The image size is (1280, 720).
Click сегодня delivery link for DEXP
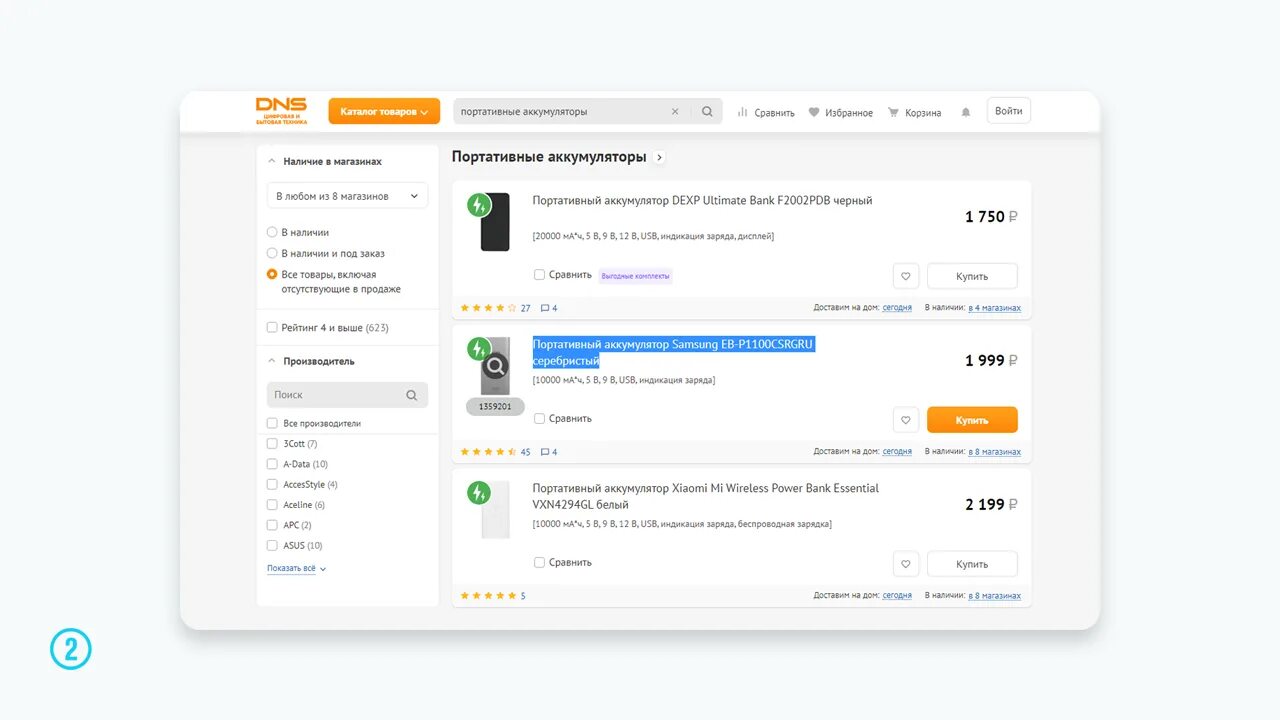coord(897,308)
